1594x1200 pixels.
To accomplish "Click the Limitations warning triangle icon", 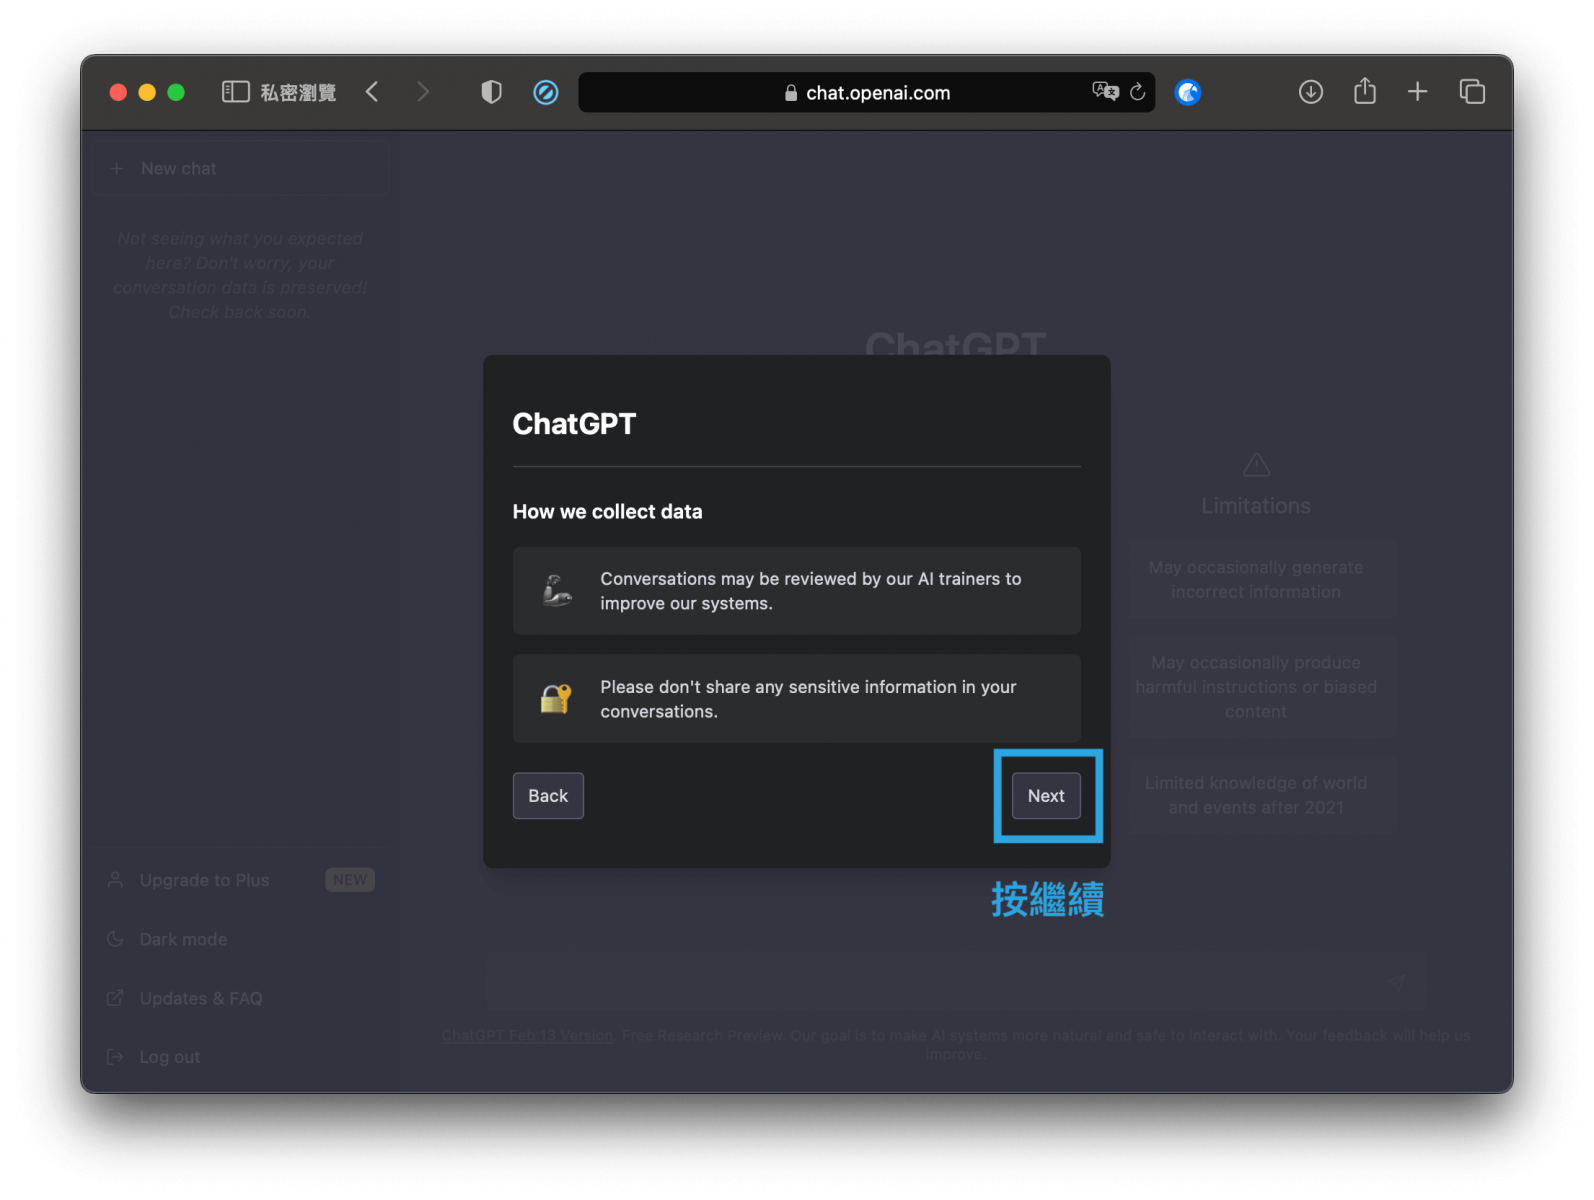I will (1256, 465).
